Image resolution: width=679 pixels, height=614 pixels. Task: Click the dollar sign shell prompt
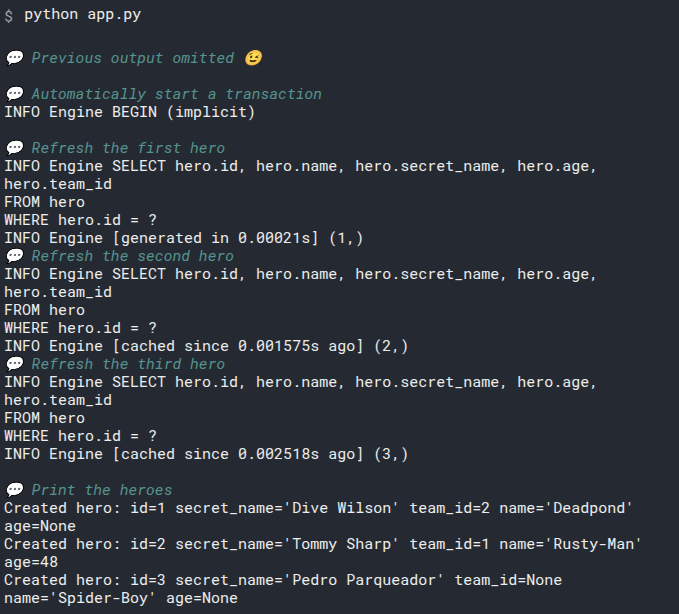[x=9, y=16]
